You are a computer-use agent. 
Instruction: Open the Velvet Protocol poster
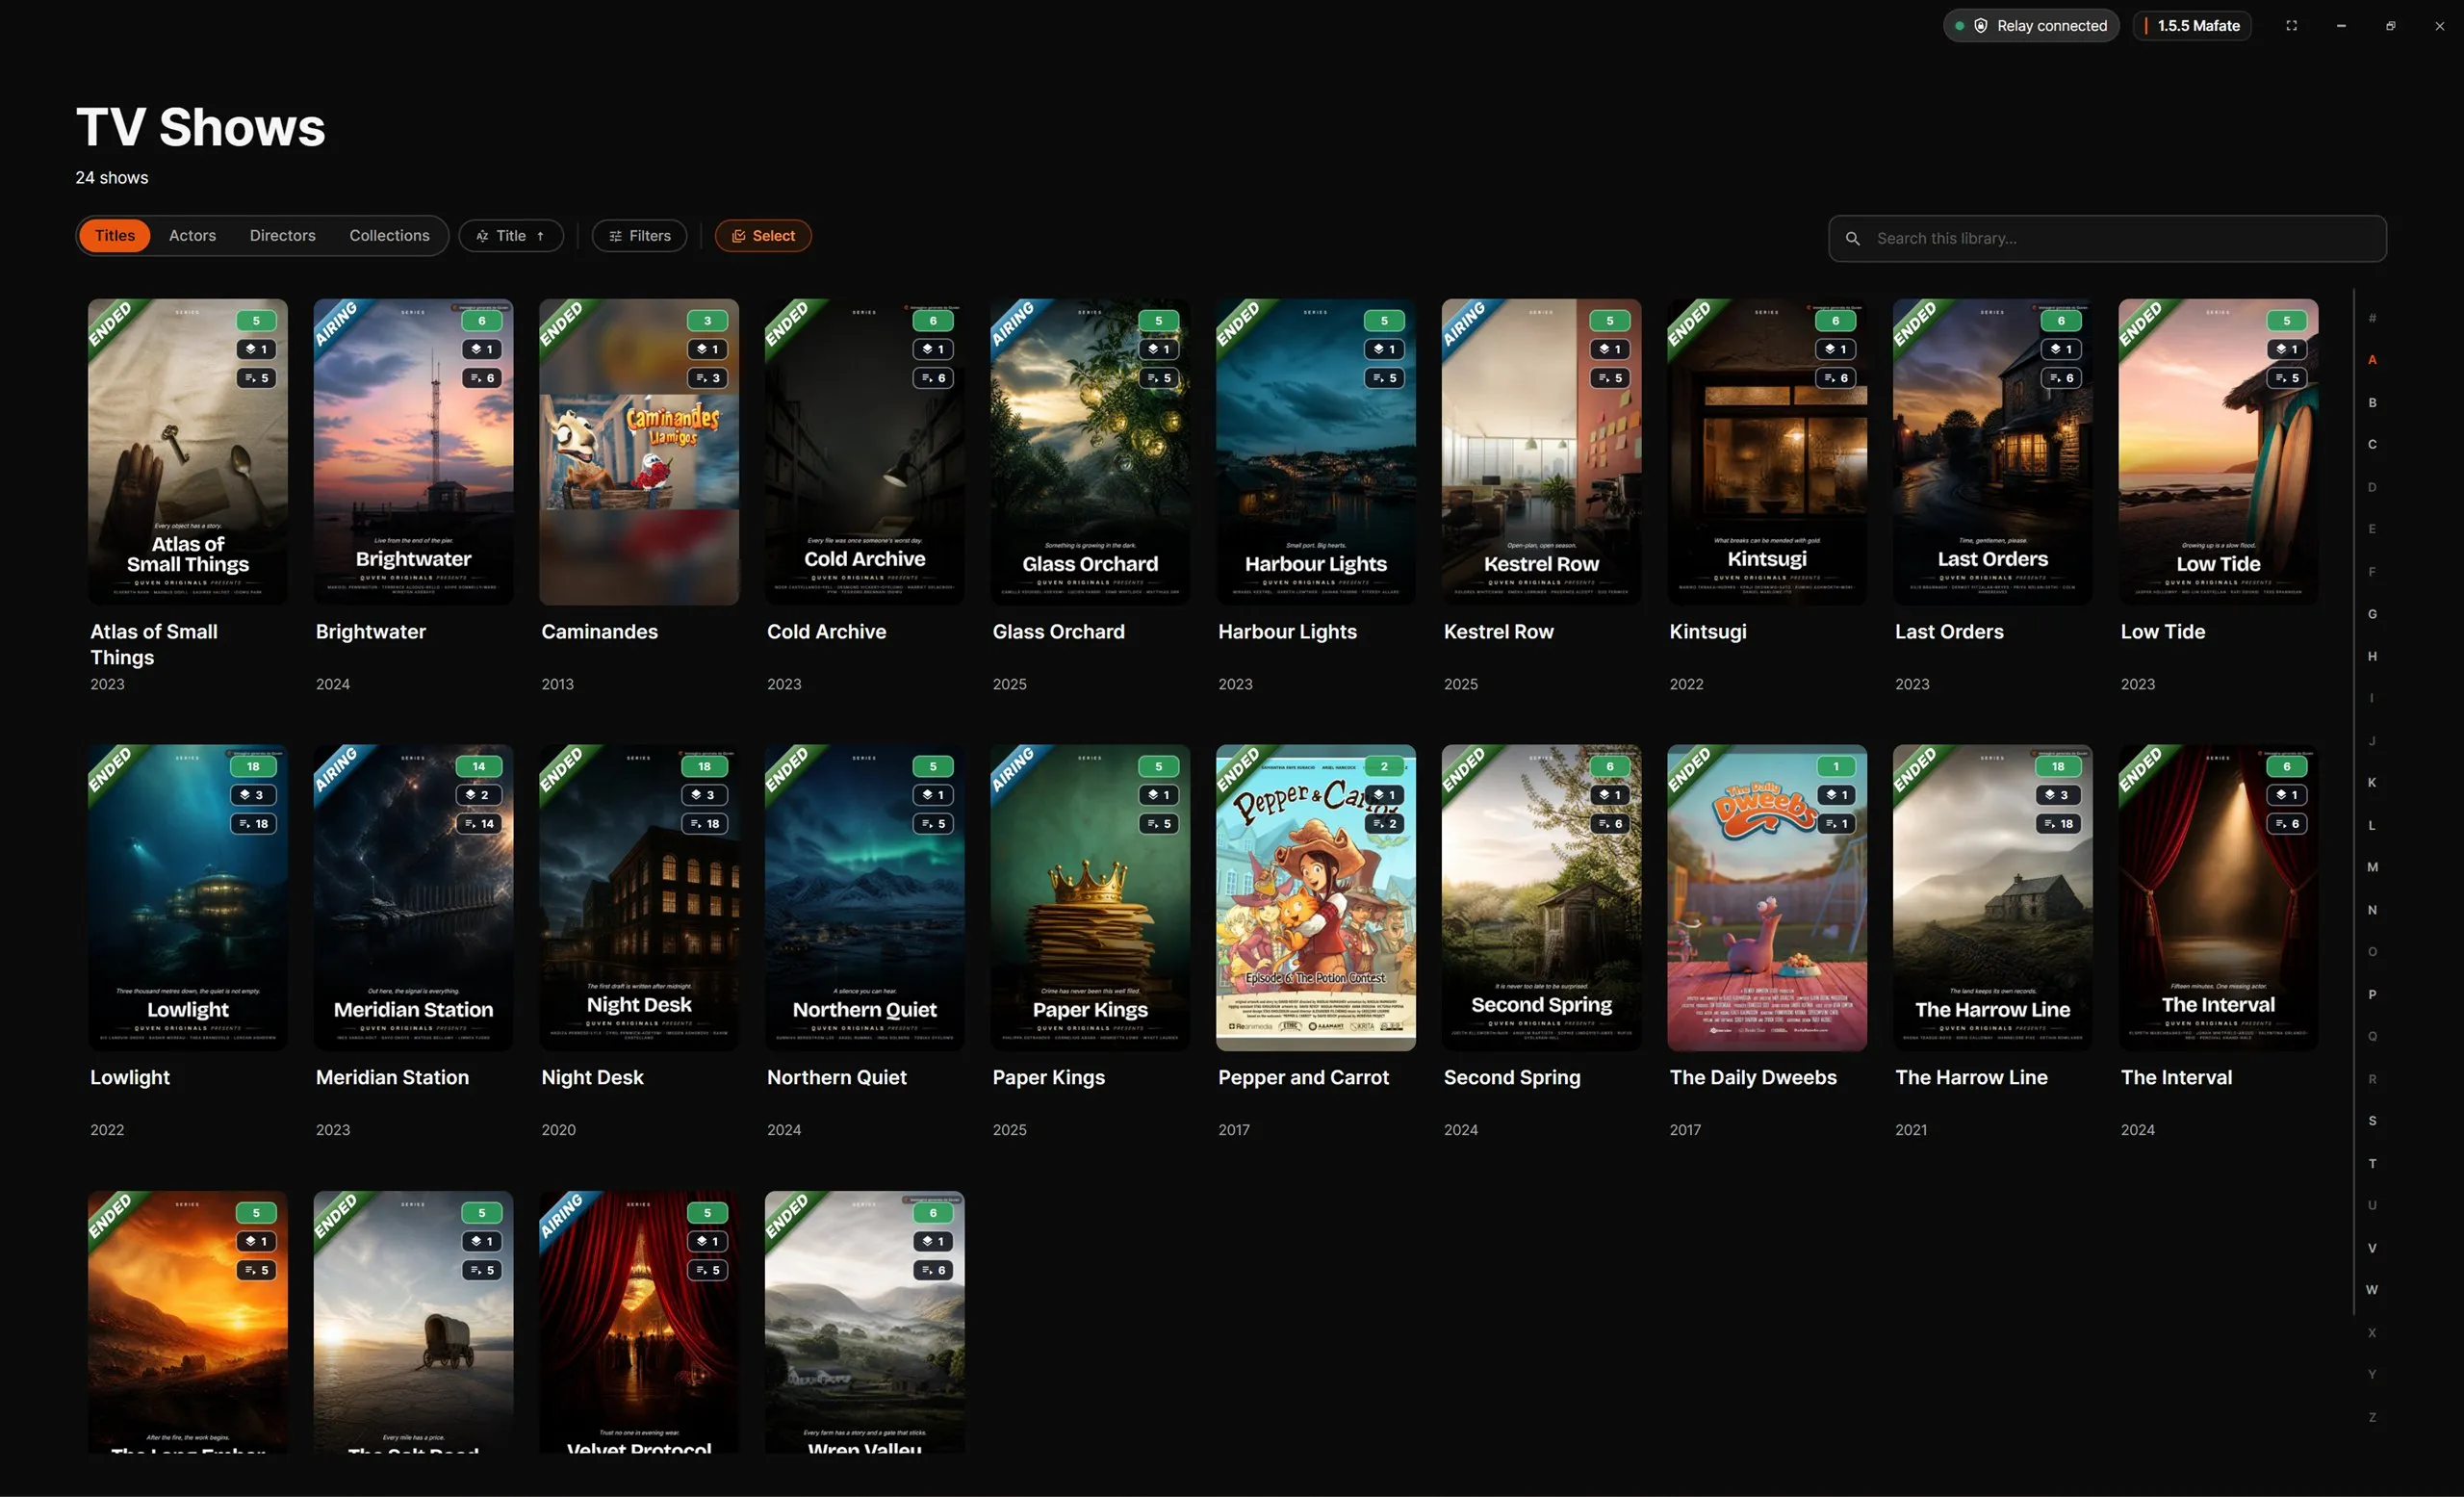pyautogui.click(x=639, y=1322)
